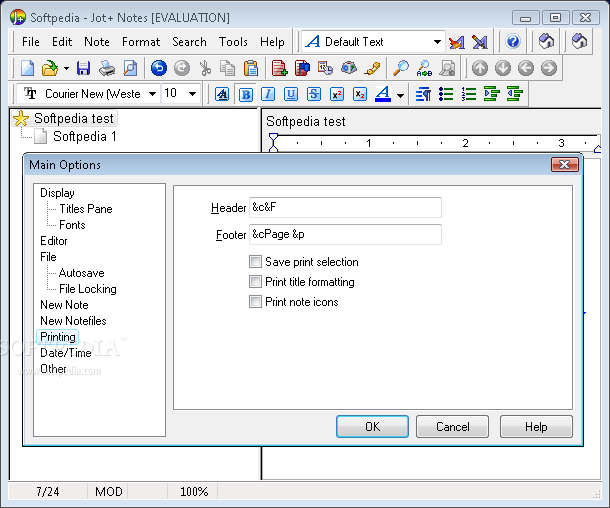Open the font color dropdown arrow

(x=400, y=95)
